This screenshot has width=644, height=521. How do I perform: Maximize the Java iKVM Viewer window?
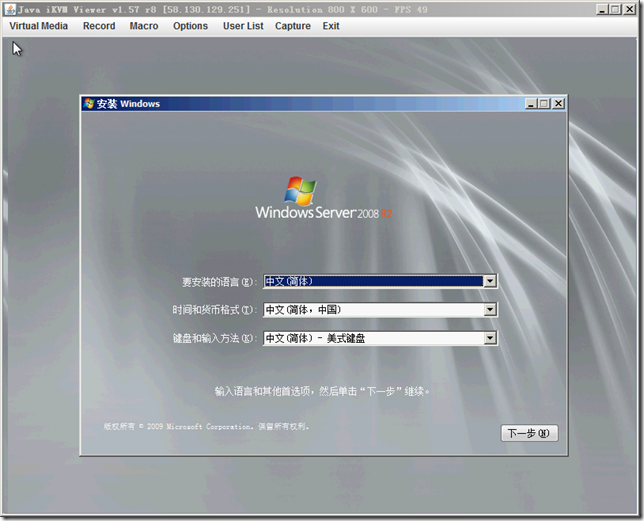tap(616, 9)
